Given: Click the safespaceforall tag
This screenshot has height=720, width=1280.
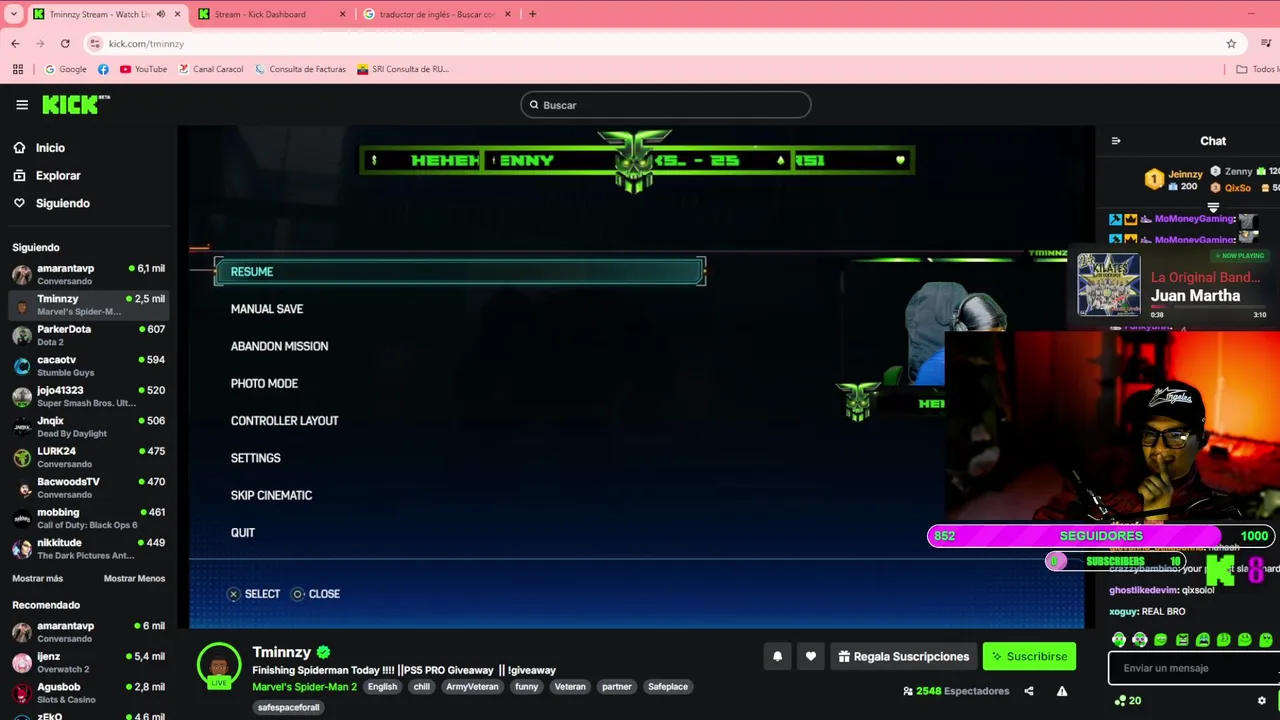Looking at the screenshot, I should 288,708.
